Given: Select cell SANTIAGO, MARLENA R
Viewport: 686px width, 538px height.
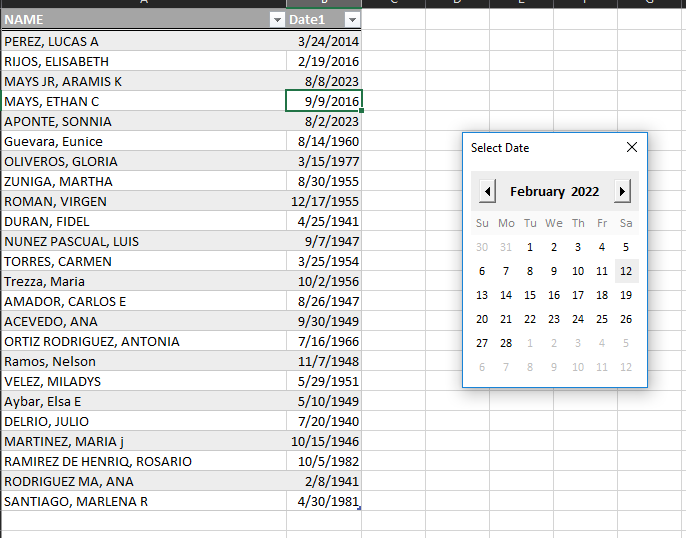Looking at the screenshot, I should (x=144, y=502).
